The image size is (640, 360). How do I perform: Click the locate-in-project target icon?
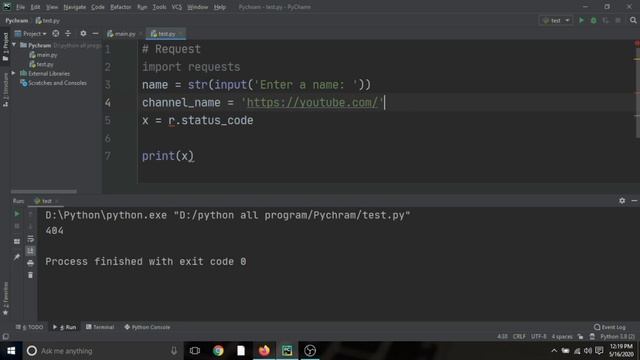click(x=56, y=33)
